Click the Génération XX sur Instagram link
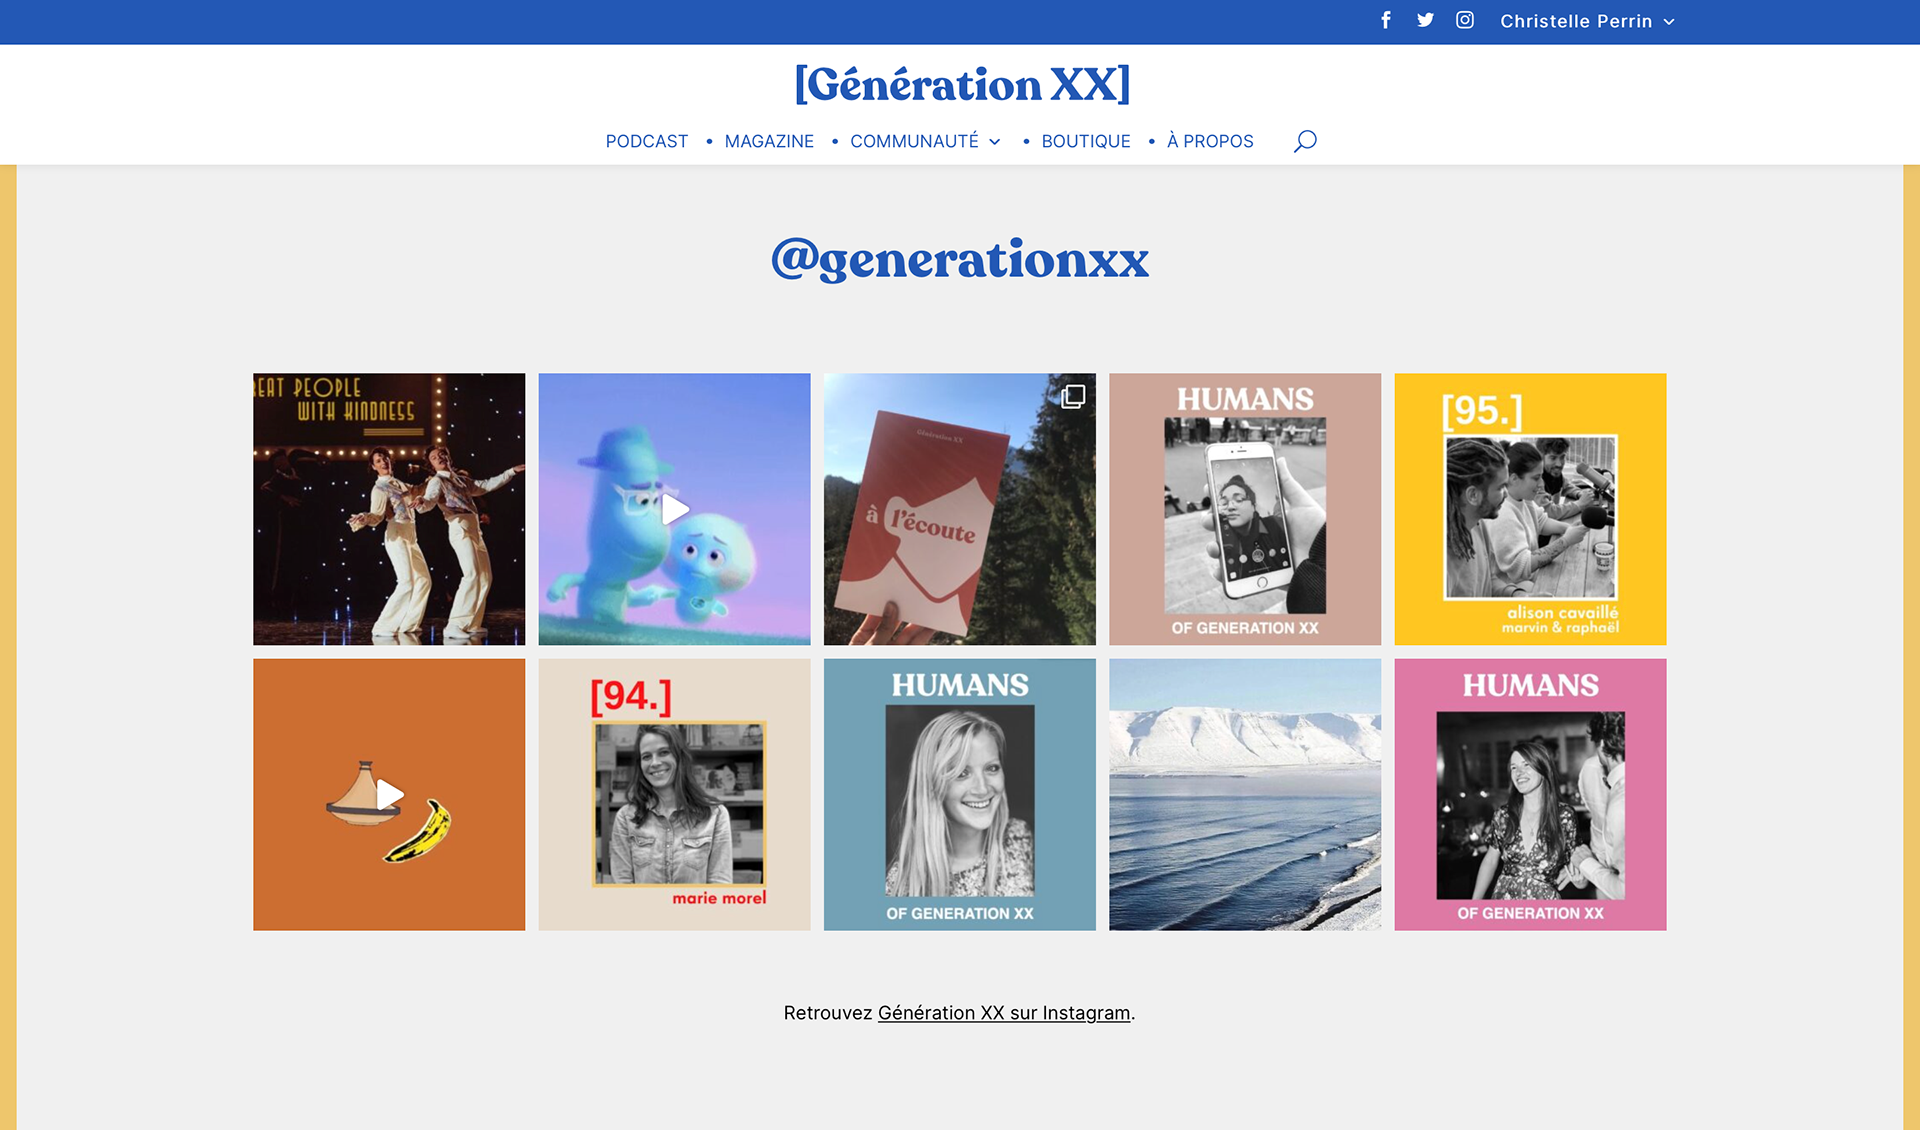 pyautogui.click(x=1004, y=1013)
